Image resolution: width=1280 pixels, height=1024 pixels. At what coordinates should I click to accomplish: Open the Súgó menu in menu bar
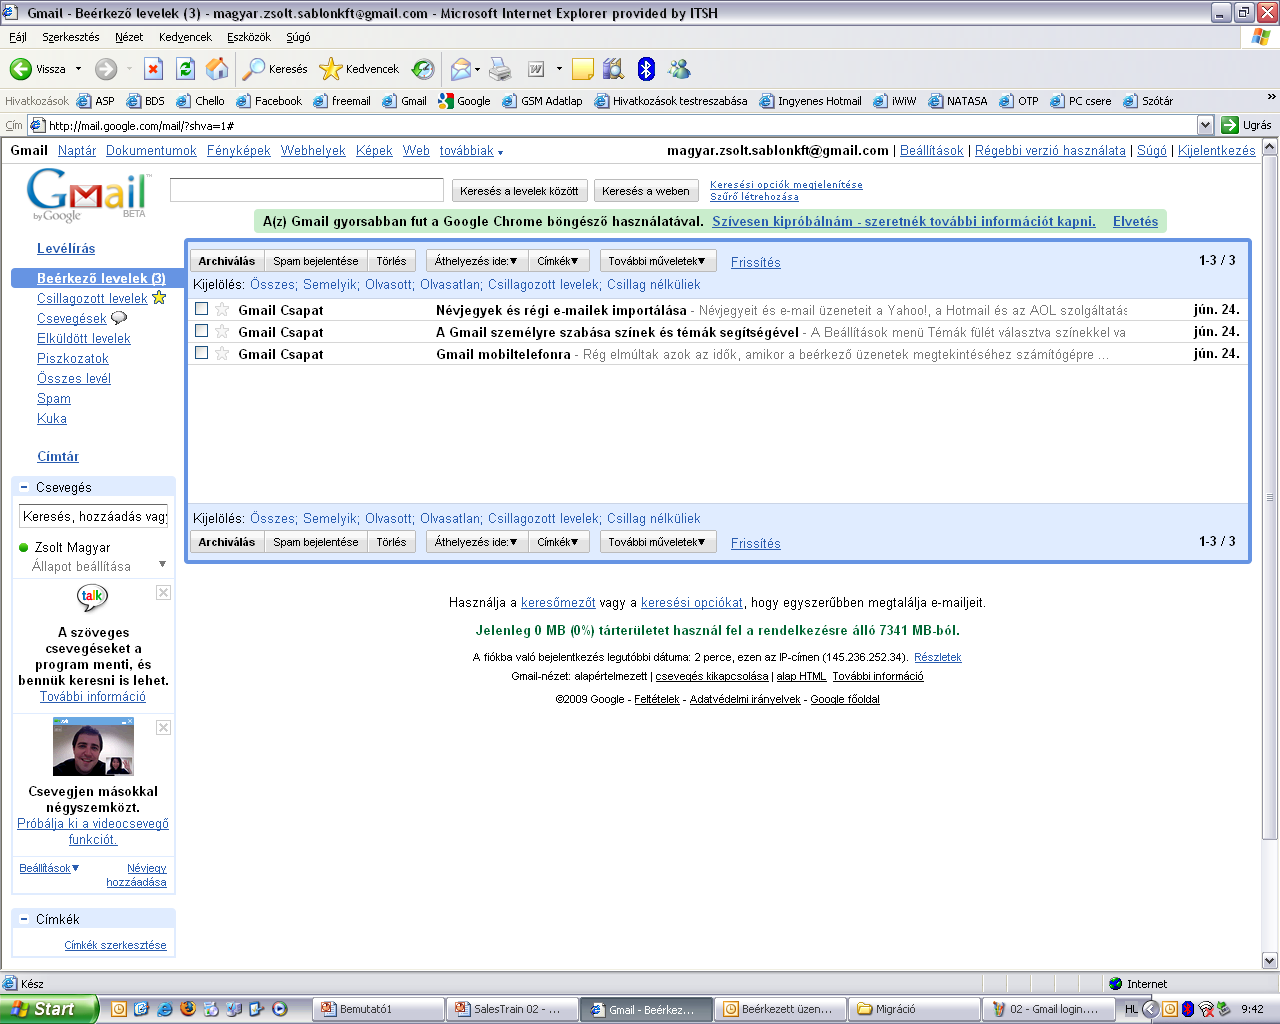point(298,37)
